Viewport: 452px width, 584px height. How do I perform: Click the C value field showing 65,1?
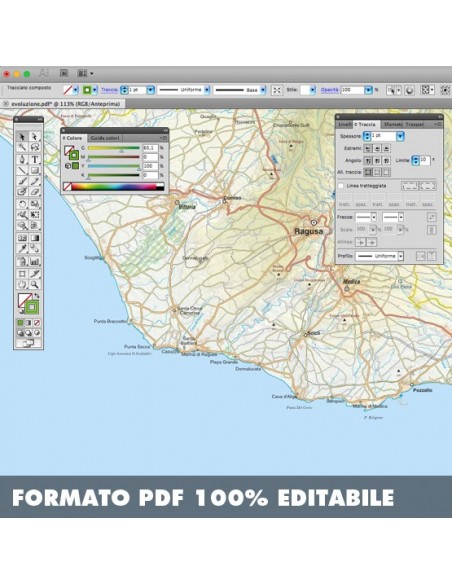click(150, 148)
